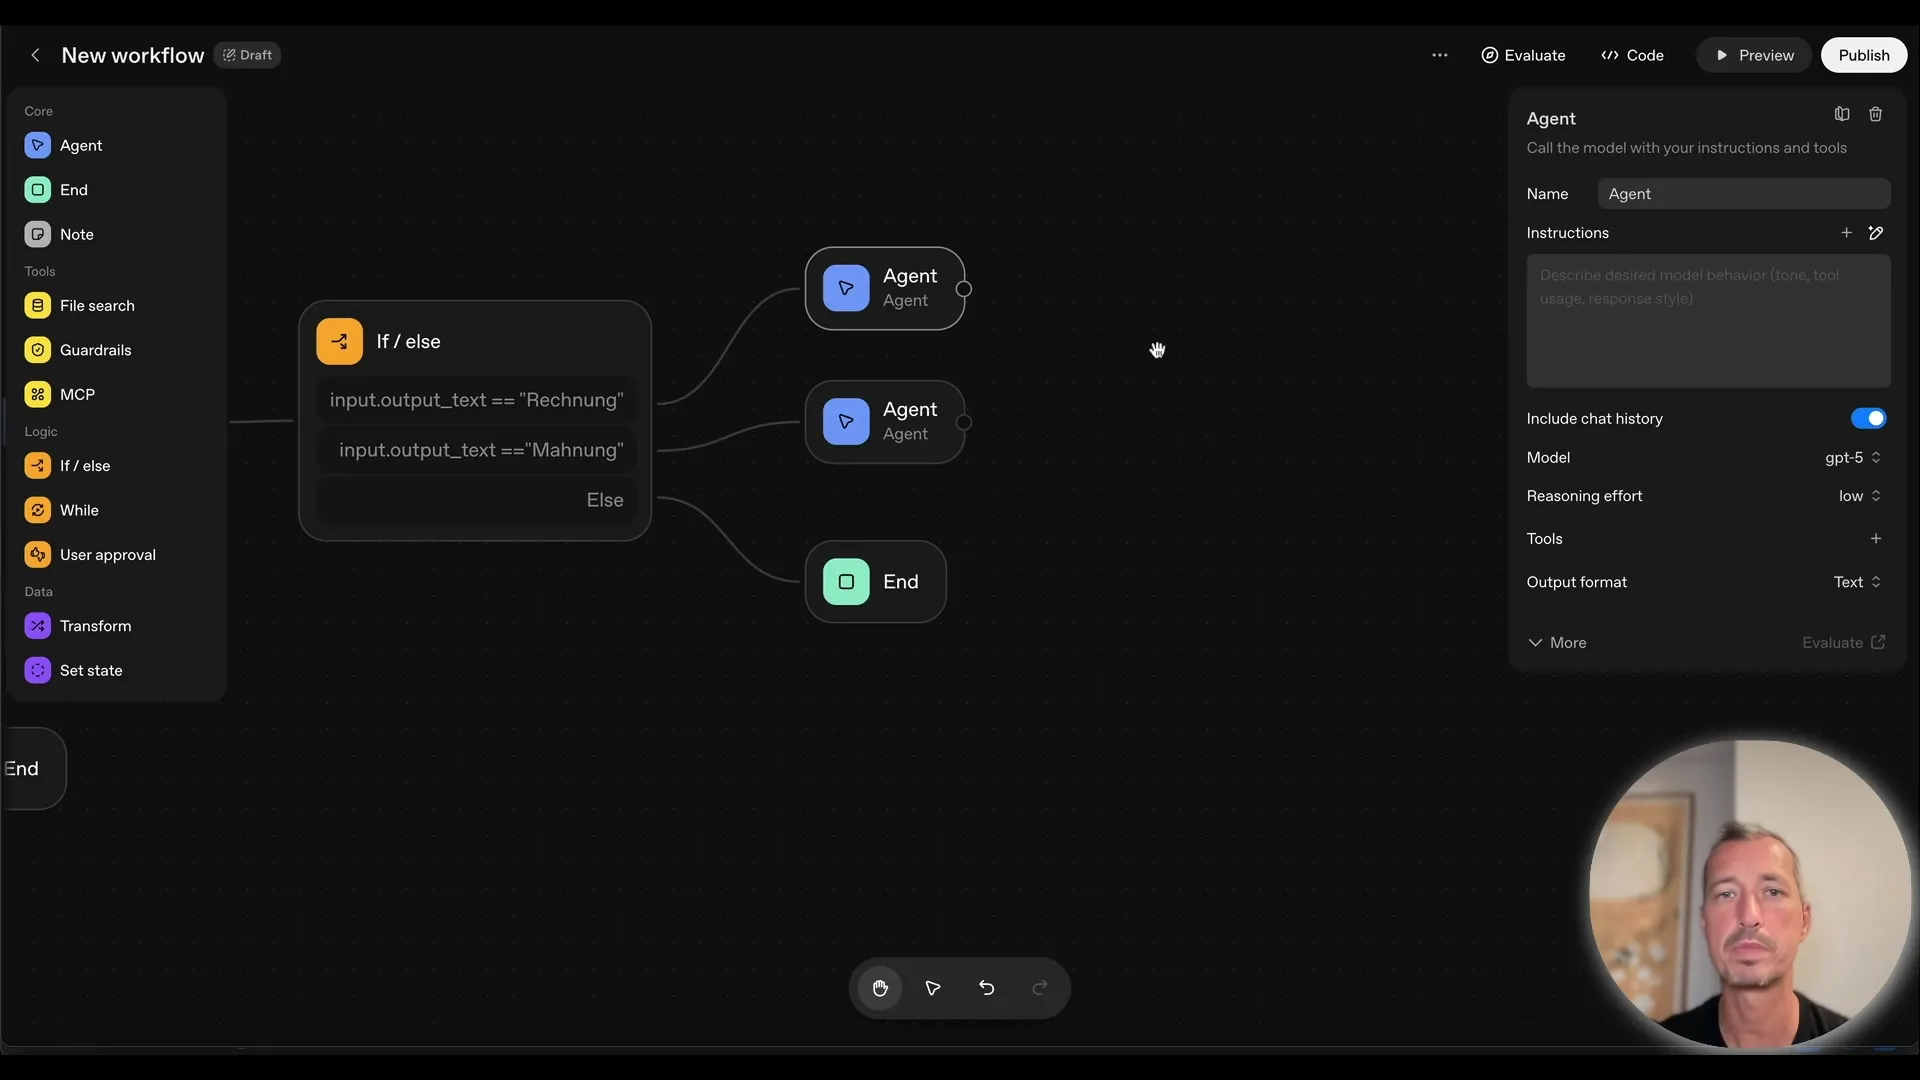The width and height of the screenshot is (1920, 1080).
Task: Open the workflow options menu
Action: (x=1440, y=55)
